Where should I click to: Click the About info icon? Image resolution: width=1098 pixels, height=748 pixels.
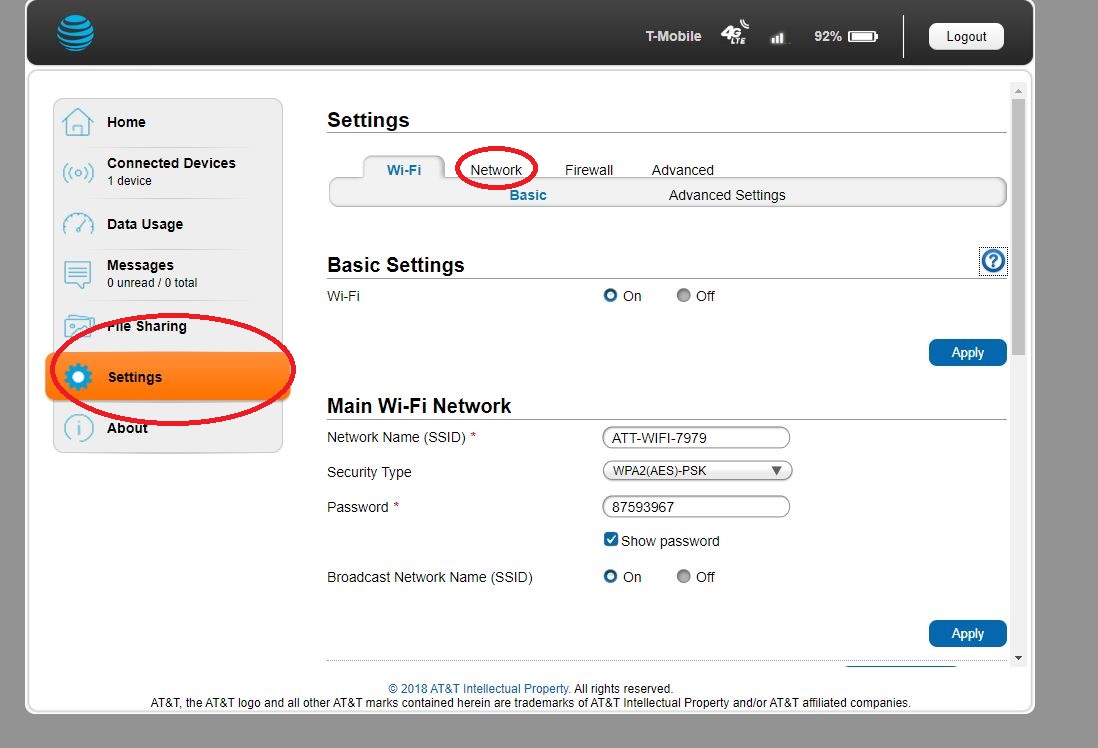78,428
